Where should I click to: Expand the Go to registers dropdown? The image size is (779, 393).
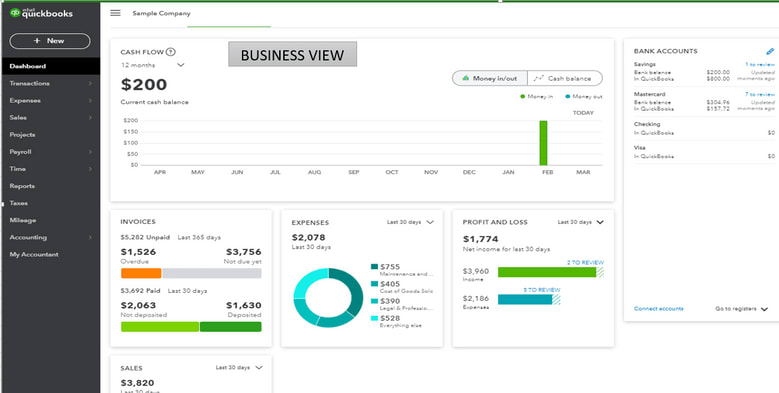741,309
